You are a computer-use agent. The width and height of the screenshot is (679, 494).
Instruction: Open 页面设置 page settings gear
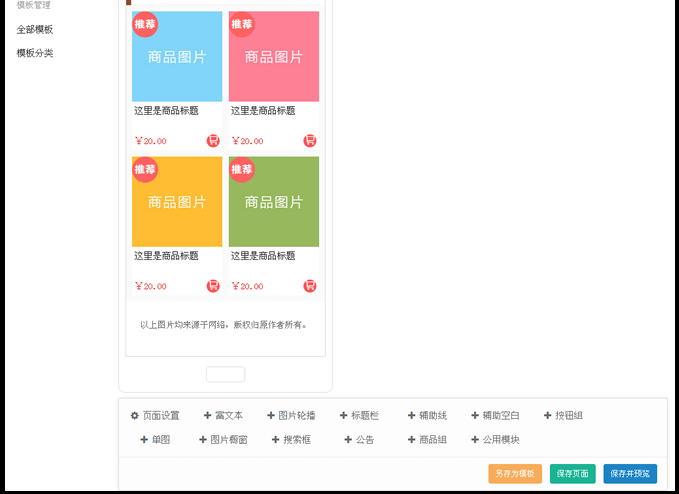point(155,415)
